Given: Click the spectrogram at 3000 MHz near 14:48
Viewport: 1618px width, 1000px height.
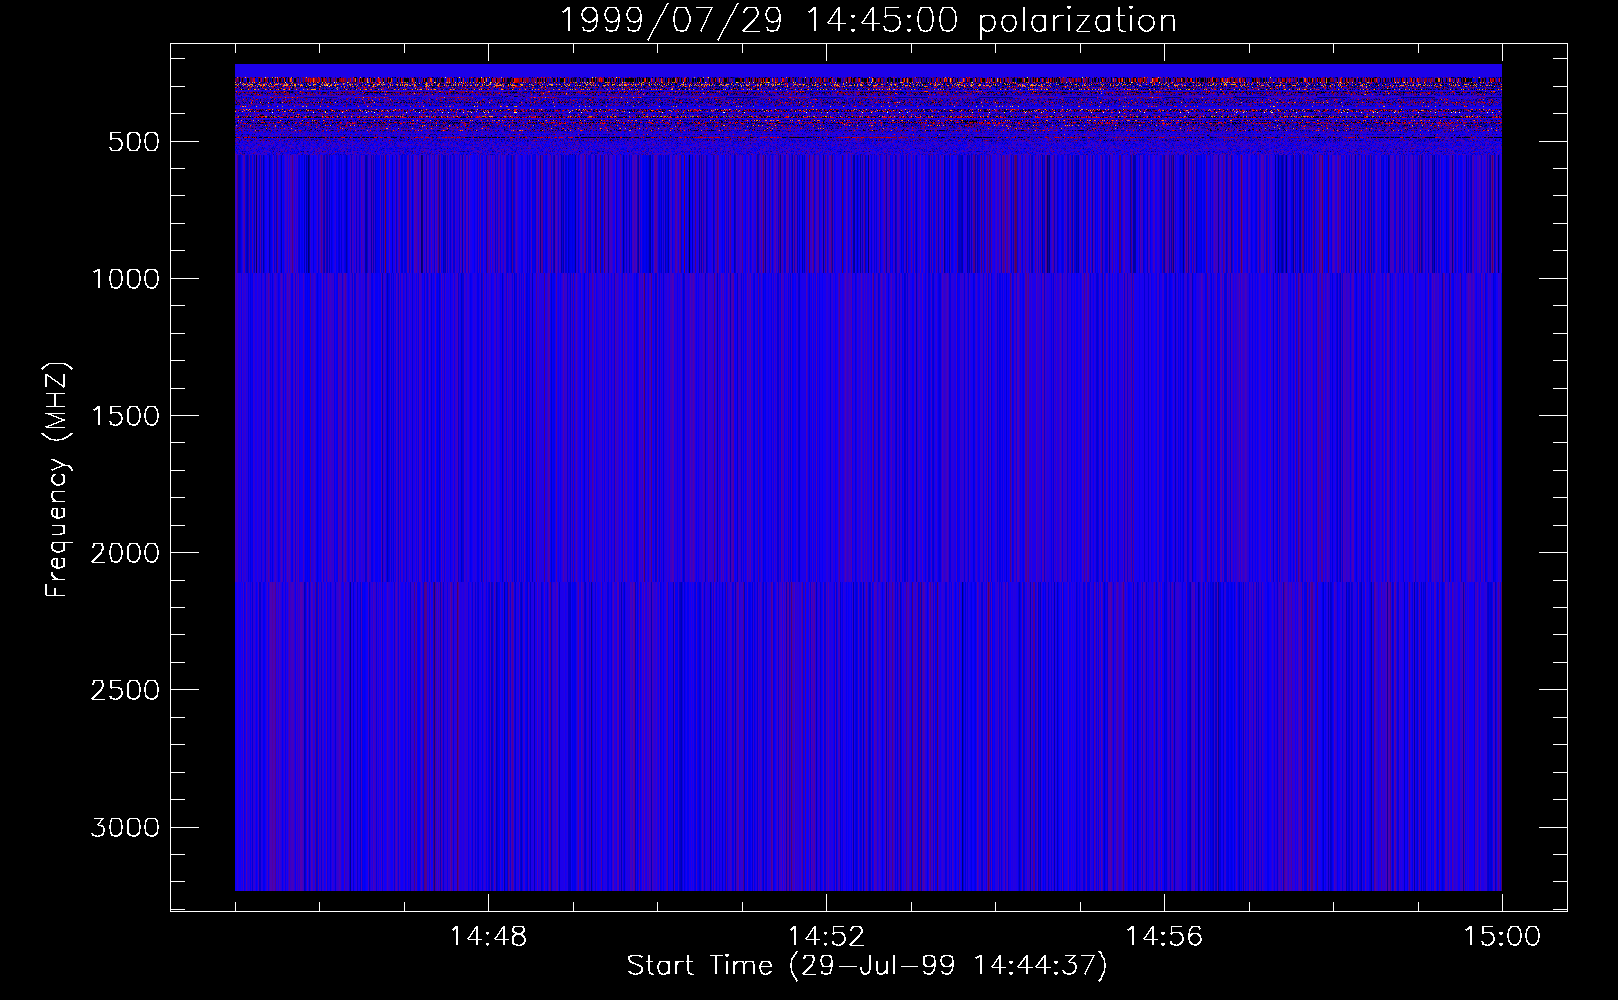Looking at the screenshot, I should click(x=487, y=826).
